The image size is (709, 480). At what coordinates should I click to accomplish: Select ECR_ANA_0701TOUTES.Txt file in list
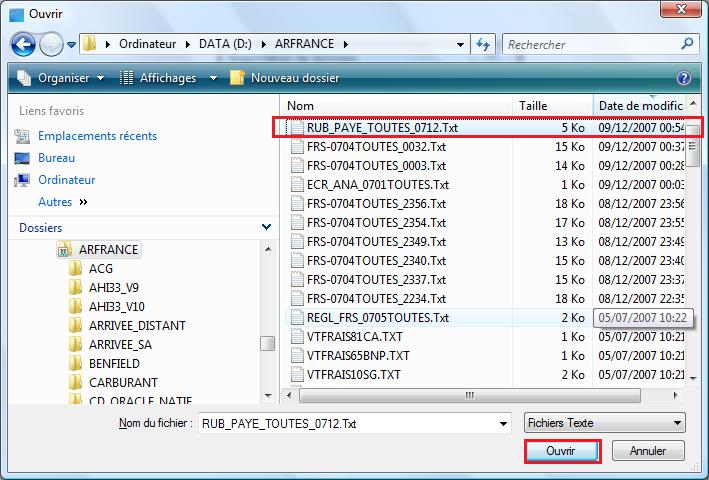point(369,184)
